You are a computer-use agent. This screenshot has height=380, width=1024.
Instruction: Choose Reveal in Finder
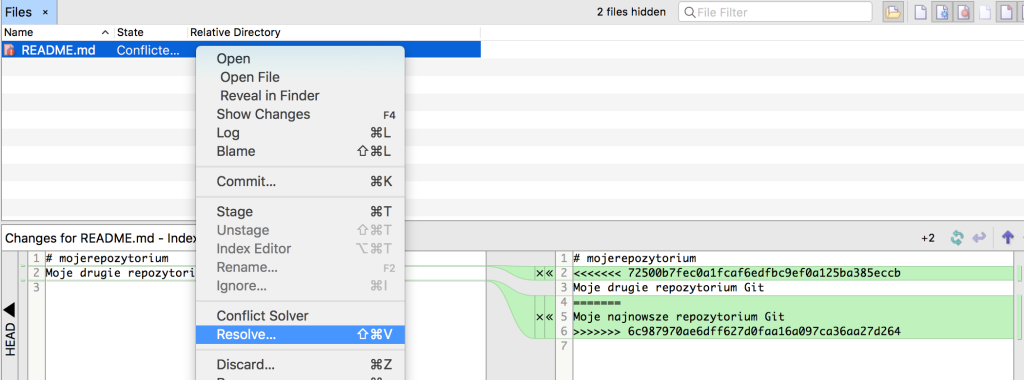300,95
